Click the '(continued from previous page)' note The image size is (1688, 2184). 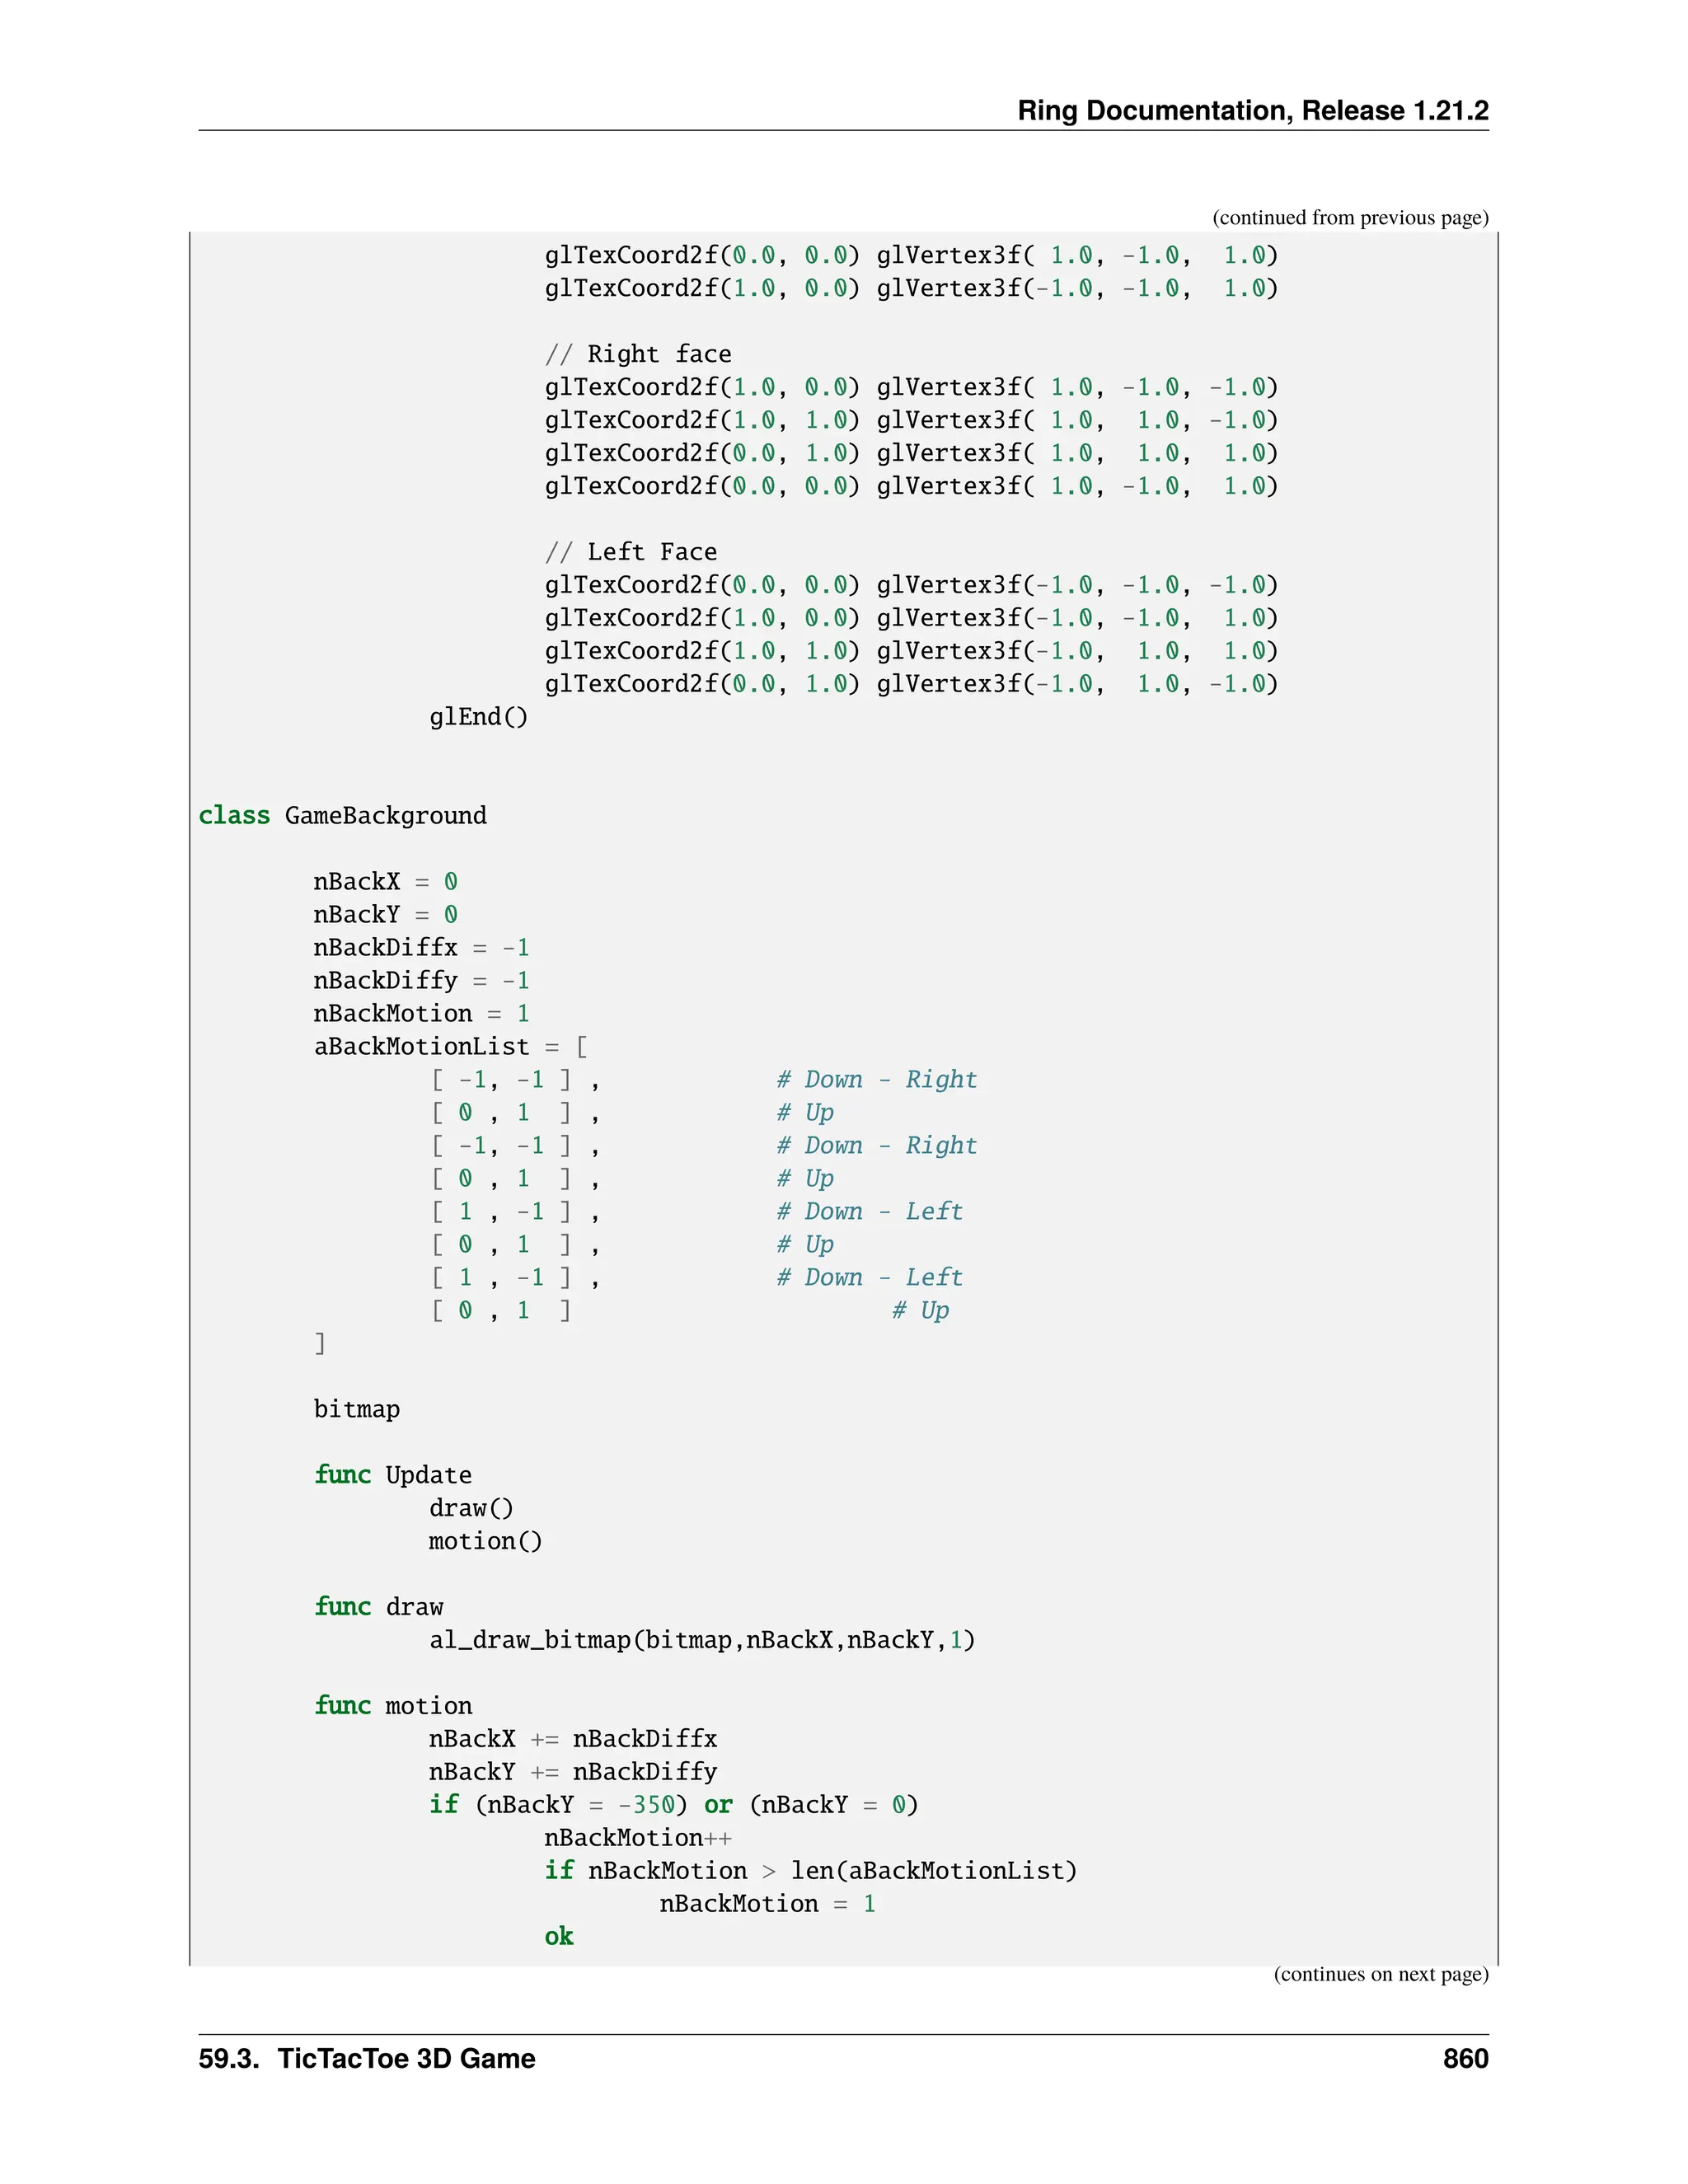point(1349,218)
